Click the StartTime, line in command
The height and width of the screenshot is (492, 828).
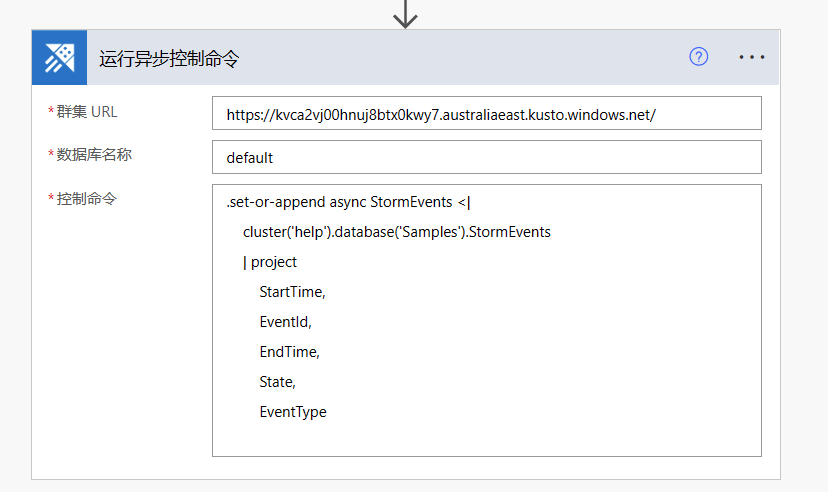click(x=292, y=292)
